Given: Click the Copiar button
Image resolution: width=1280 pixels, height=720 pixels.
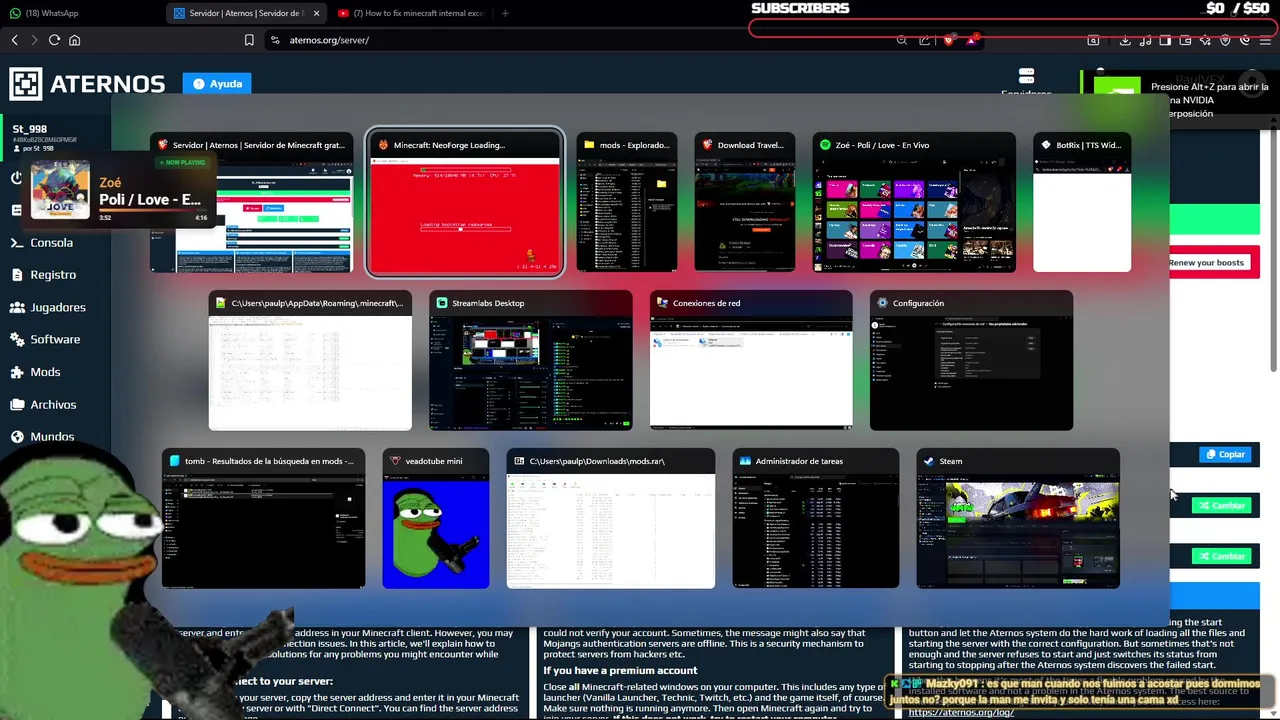Looking at the screenshot, I should [1224, 454].
